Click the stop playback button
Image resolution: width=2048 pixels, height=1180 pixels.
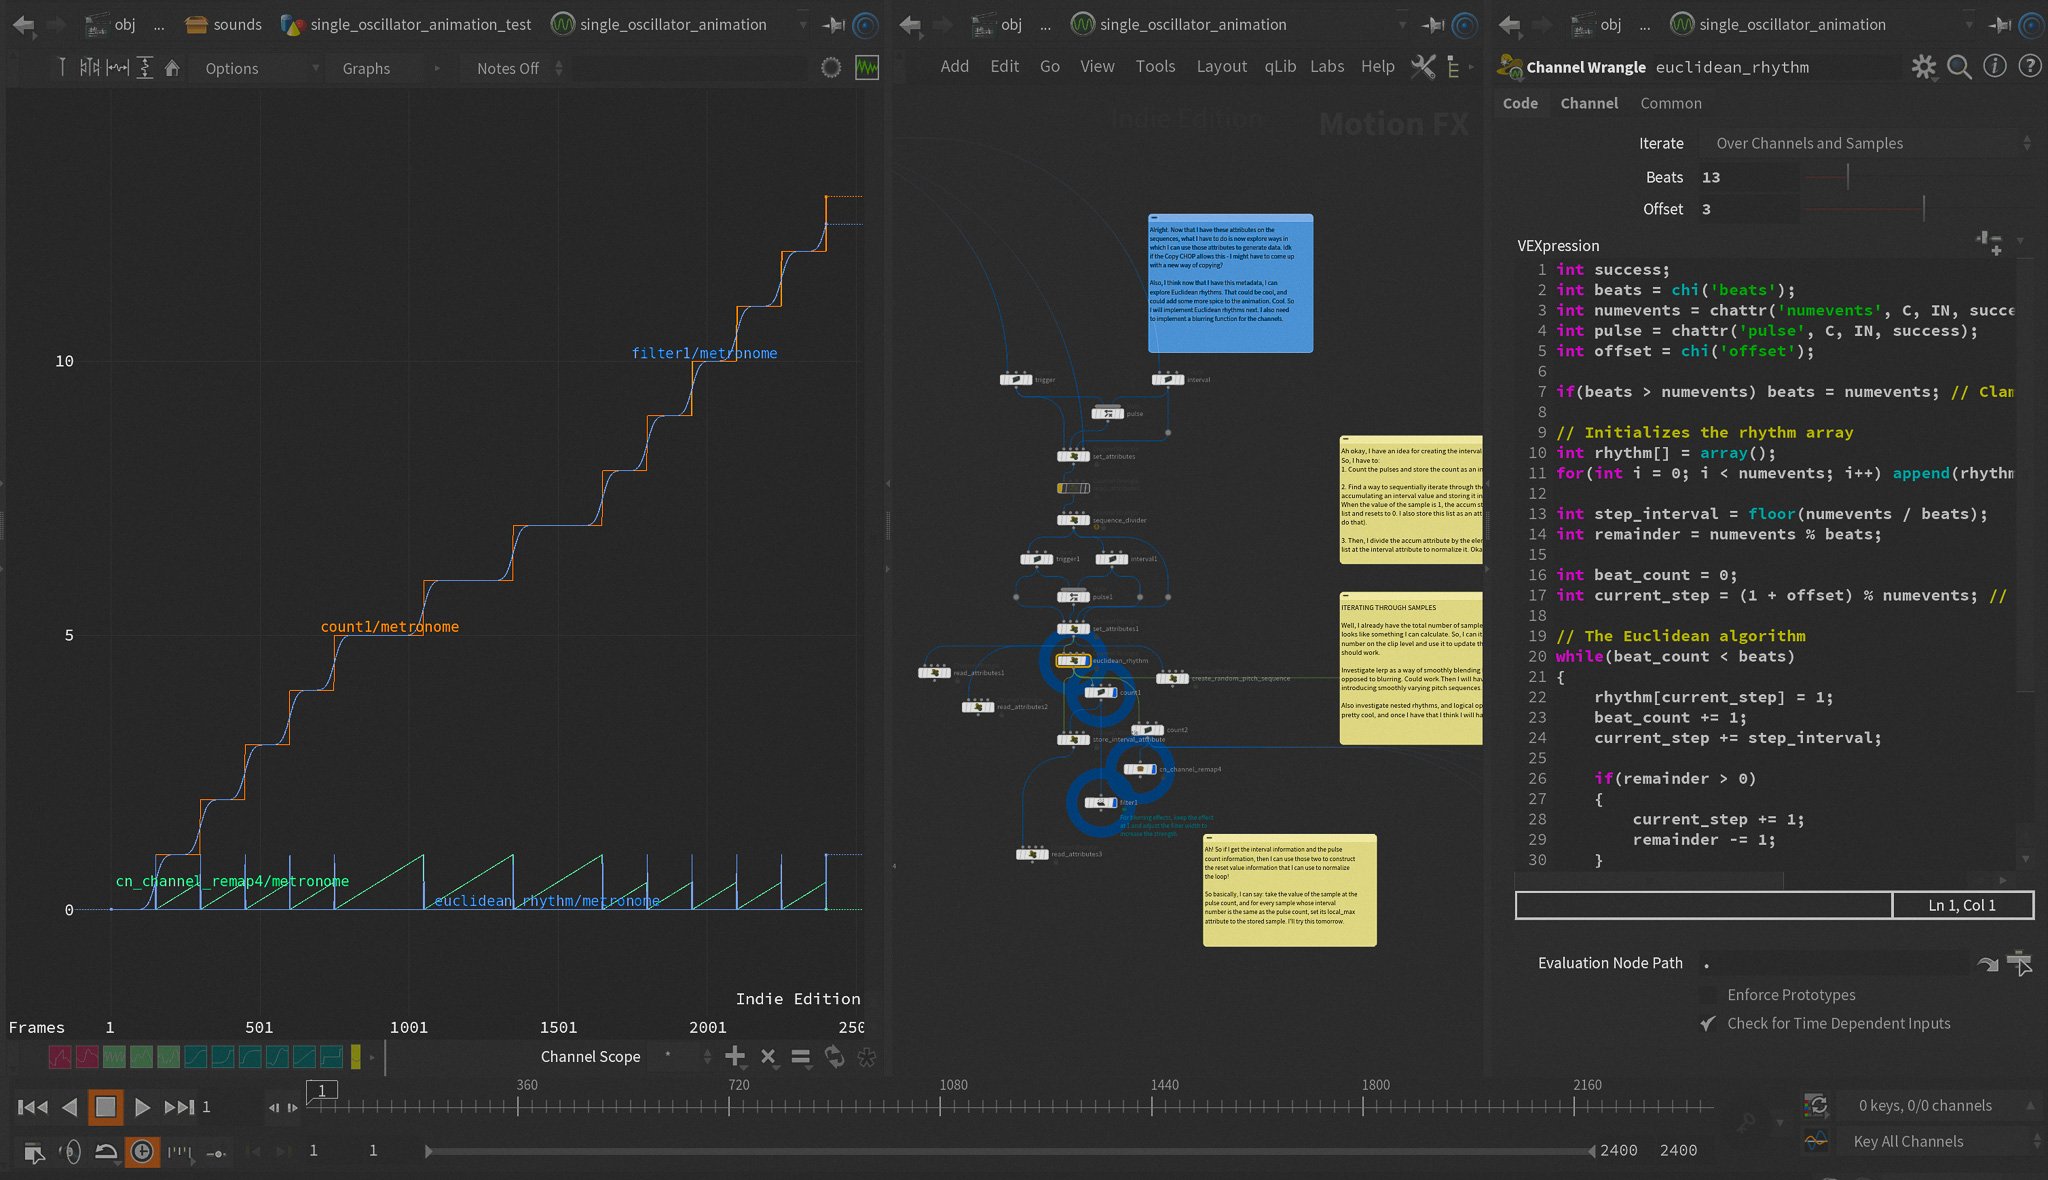click(105, 1107)
